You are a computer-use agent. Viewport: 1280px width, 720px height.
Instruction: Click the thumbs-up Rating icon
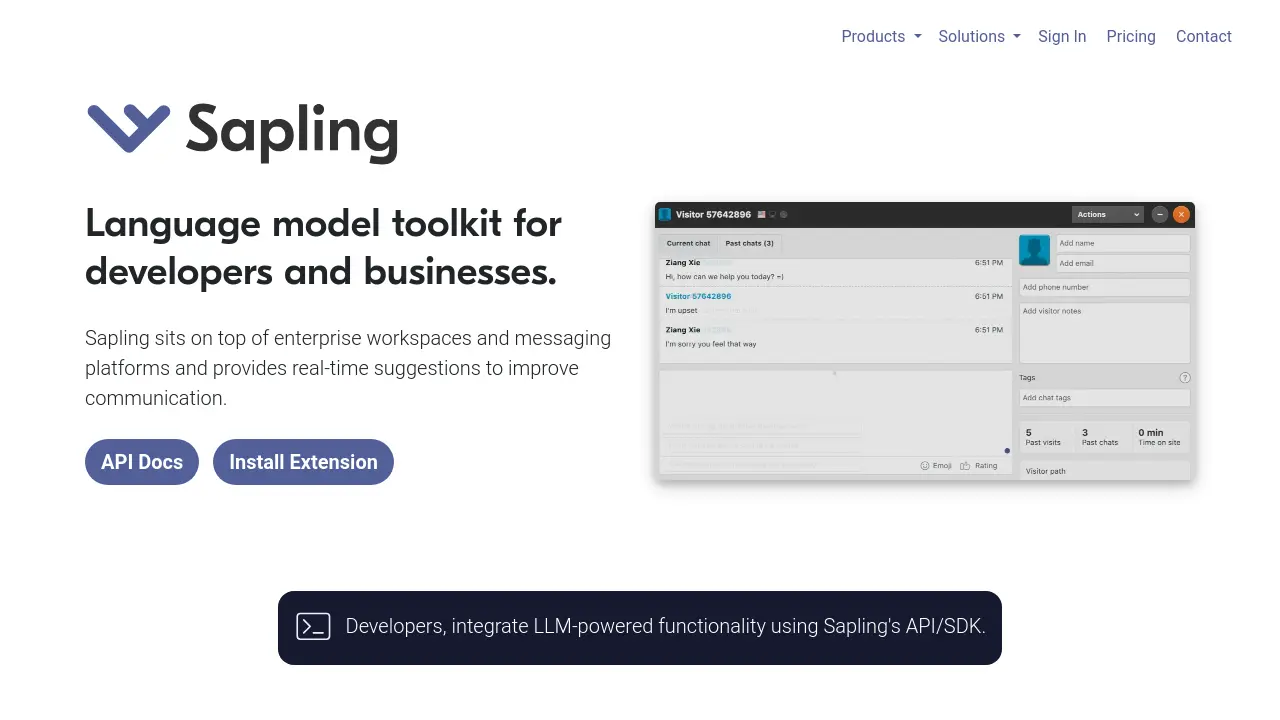pyautogui.click(x=965, y=466)
